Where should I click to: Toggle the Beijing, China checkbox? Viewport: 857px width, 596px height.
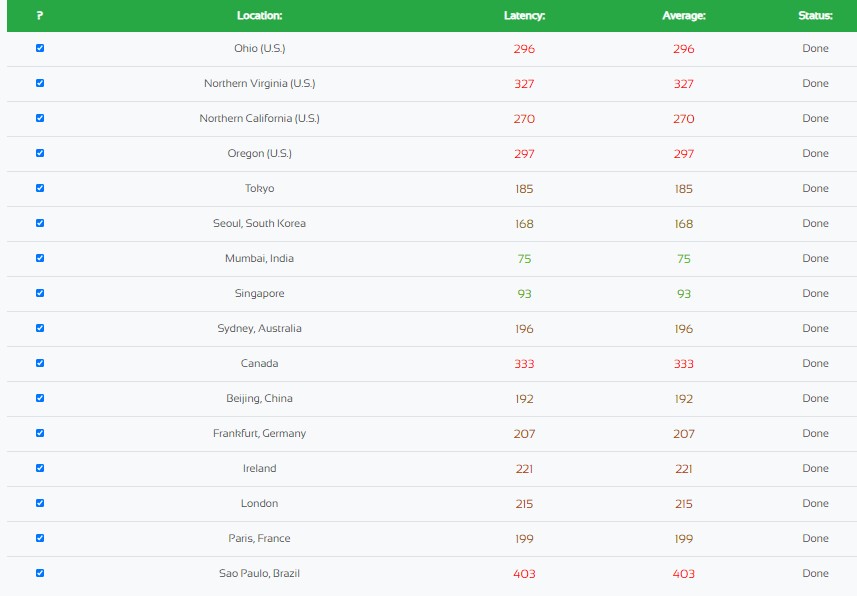click(x=40, y=398)
